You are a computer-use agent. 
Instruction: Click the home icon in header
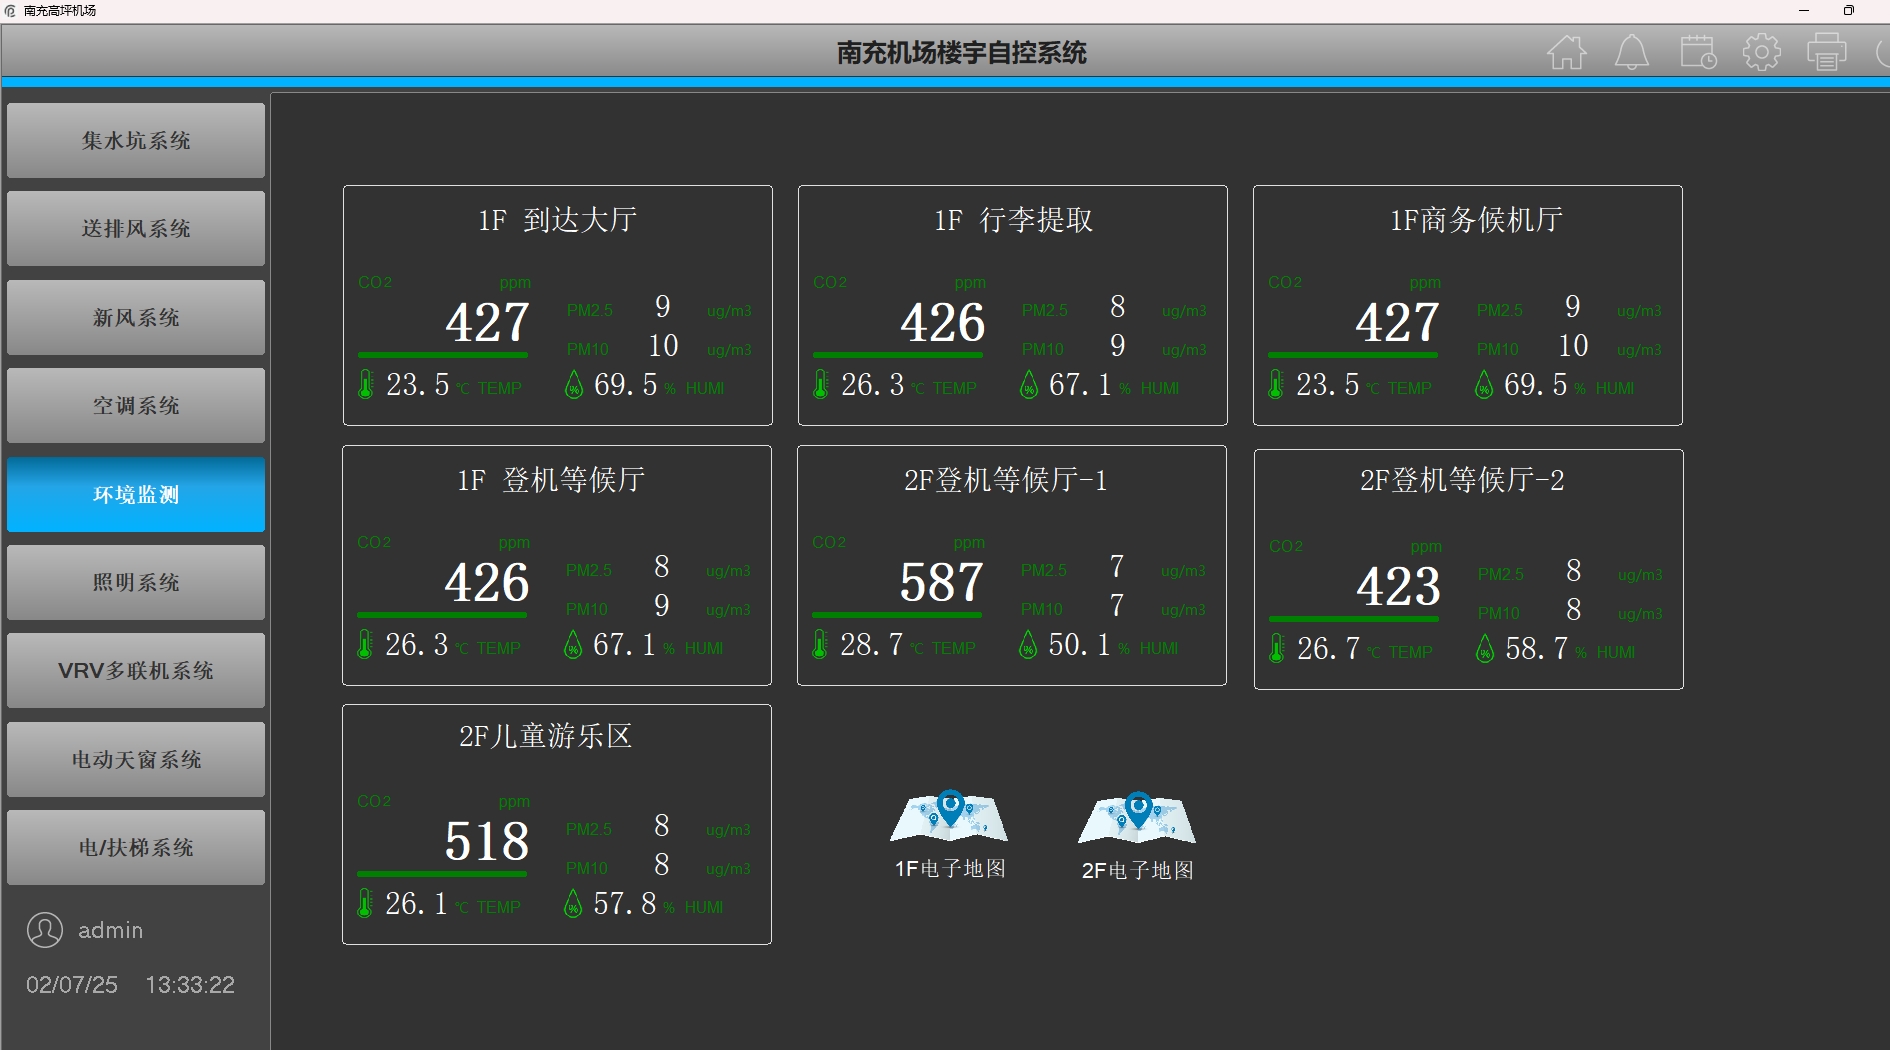click(1566, 52)
